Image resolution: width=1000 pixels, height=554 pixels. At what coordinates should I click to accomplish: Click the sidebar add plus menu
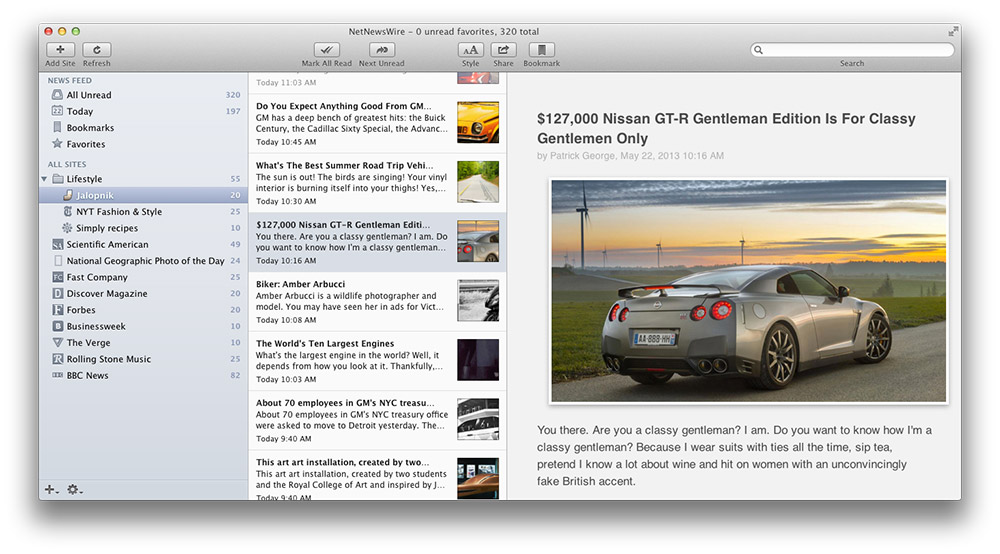pyautogui.click(x=51, y=490)
